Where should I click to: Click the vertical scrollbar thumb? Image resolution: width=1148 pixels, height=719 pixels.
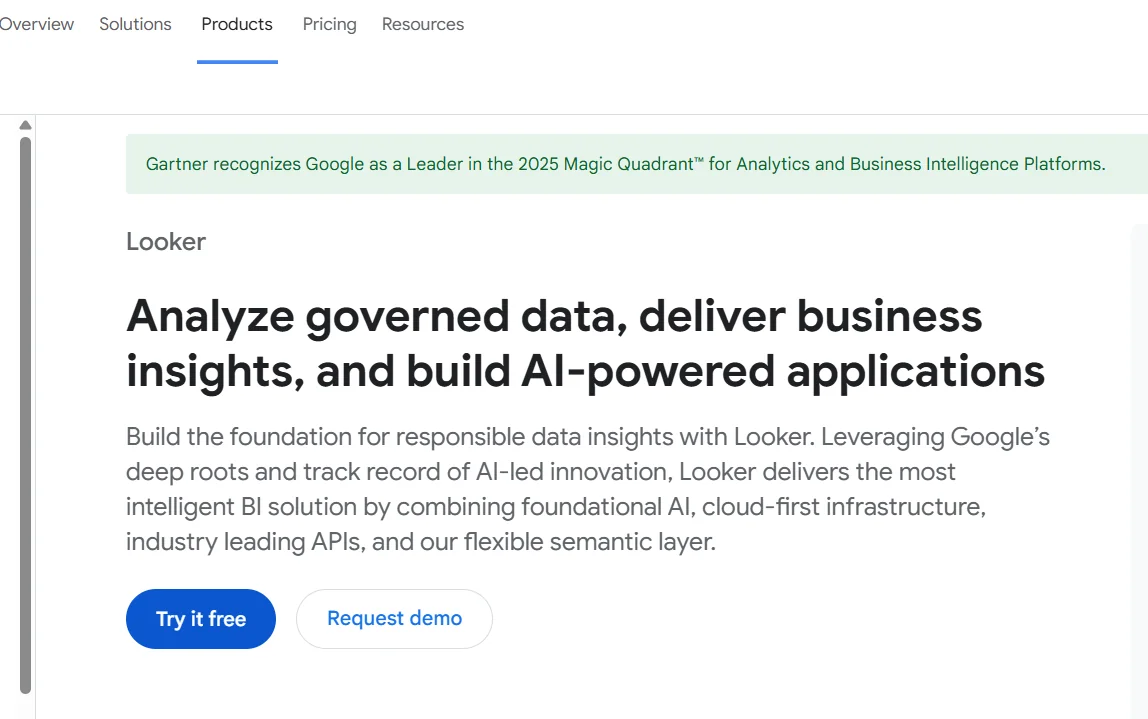pos(26,400)
